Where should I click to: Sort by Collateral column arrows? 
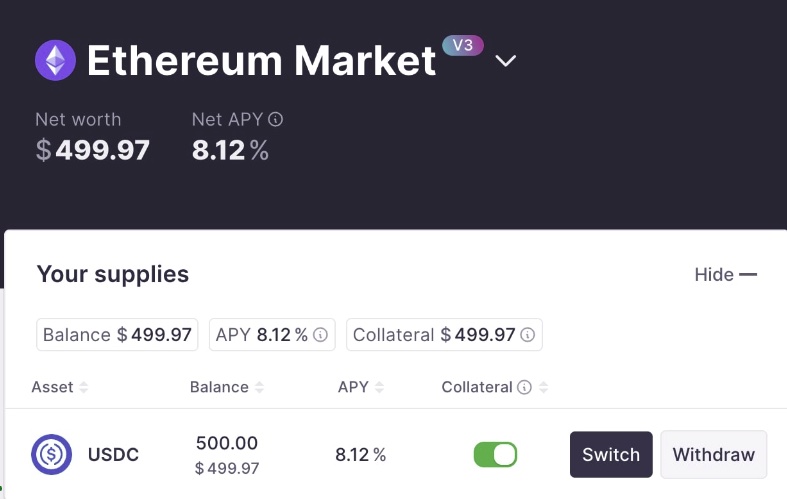point(544,387)
